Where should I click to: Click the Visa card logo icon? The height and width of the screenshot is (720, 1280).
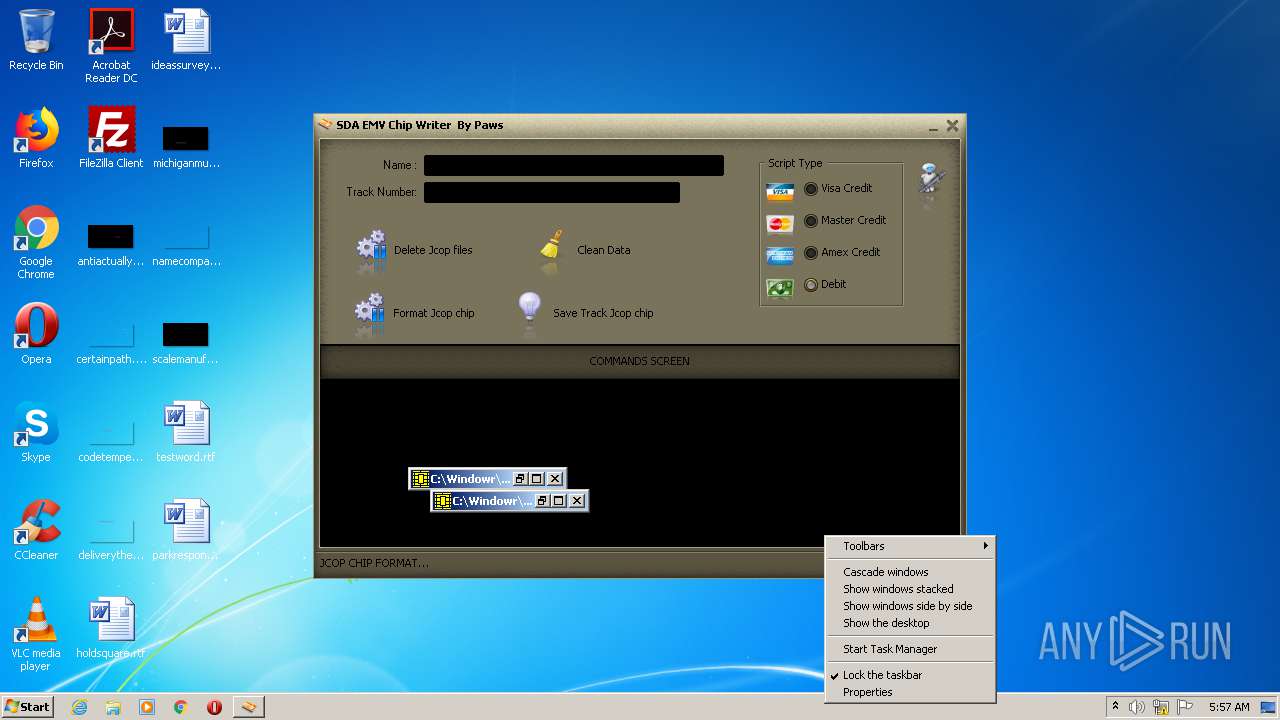pyautogui.click(x=780, y=191)
